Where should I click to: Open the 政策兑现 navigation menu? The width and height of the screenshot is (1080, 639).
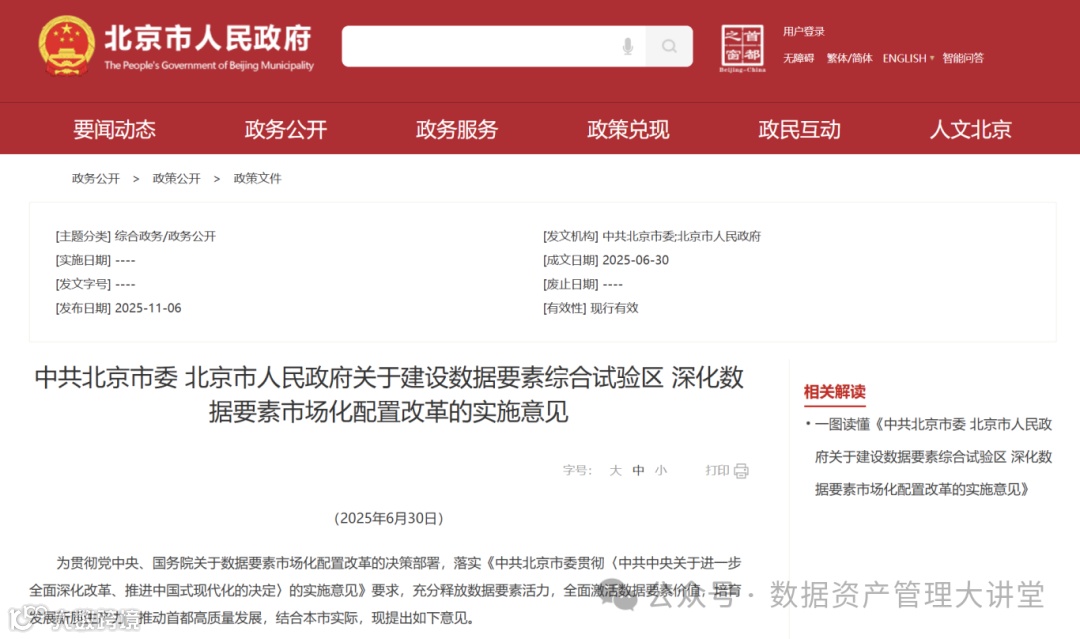coord(628,129)
